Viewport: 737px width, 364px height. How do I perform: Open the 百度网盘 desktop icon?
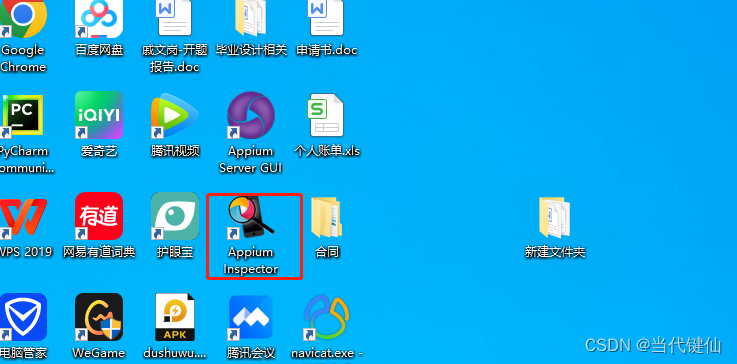coord(99,18)
